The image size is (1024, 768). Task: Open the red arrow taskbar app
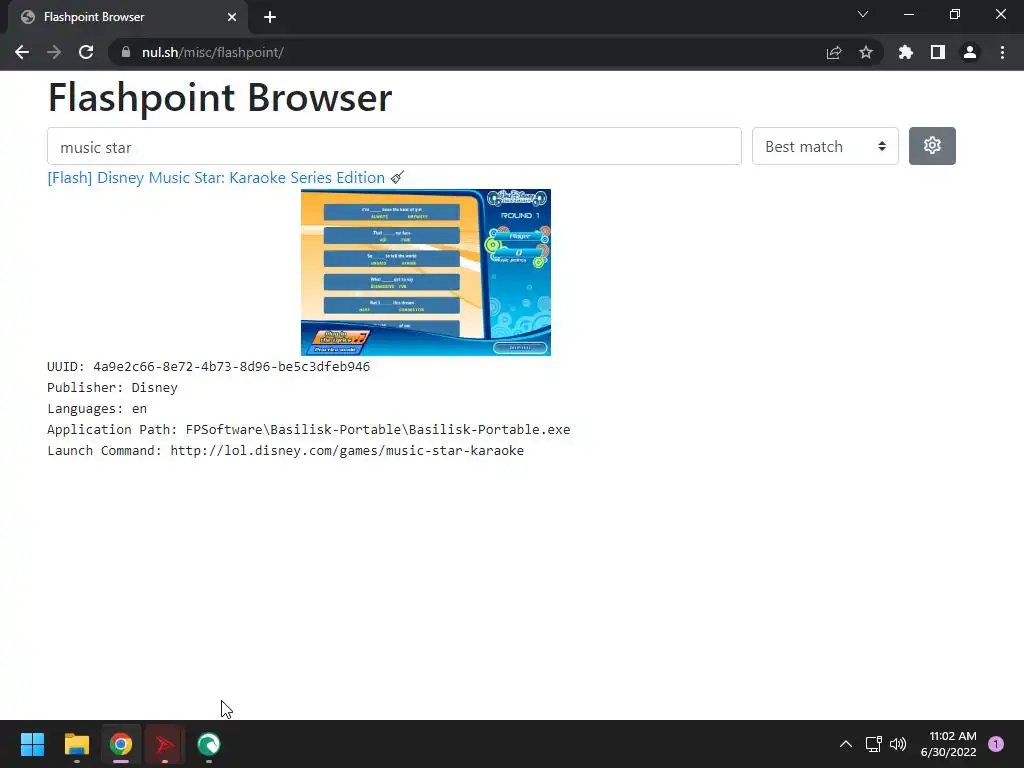165,744
